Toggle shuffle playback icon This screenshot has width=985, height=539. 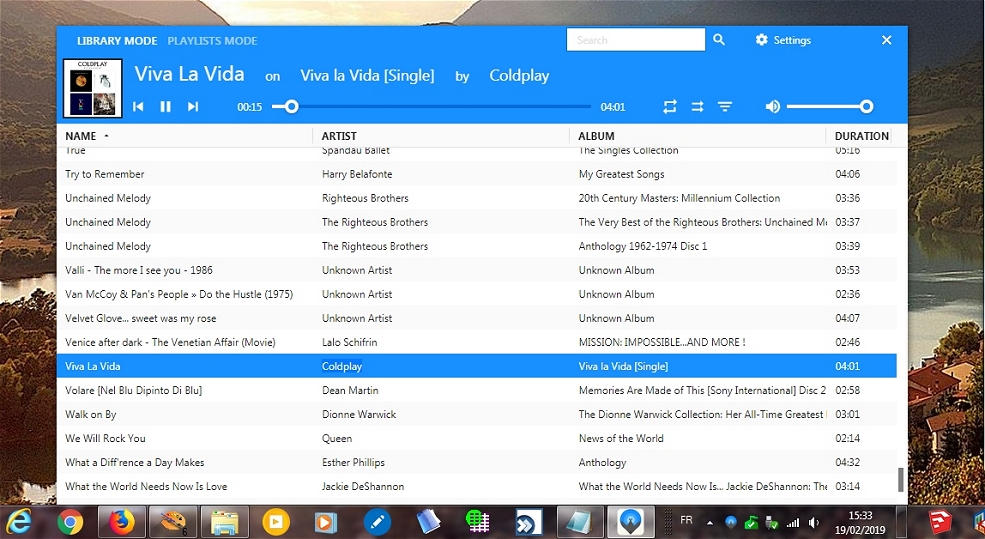pos(697,107)
